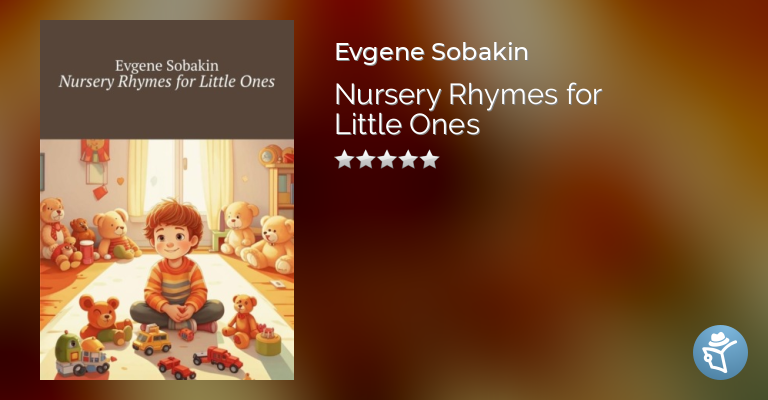Click the italic title text on the cover
Viewport: 768px width, 400px height.
[x=167, y=81]
